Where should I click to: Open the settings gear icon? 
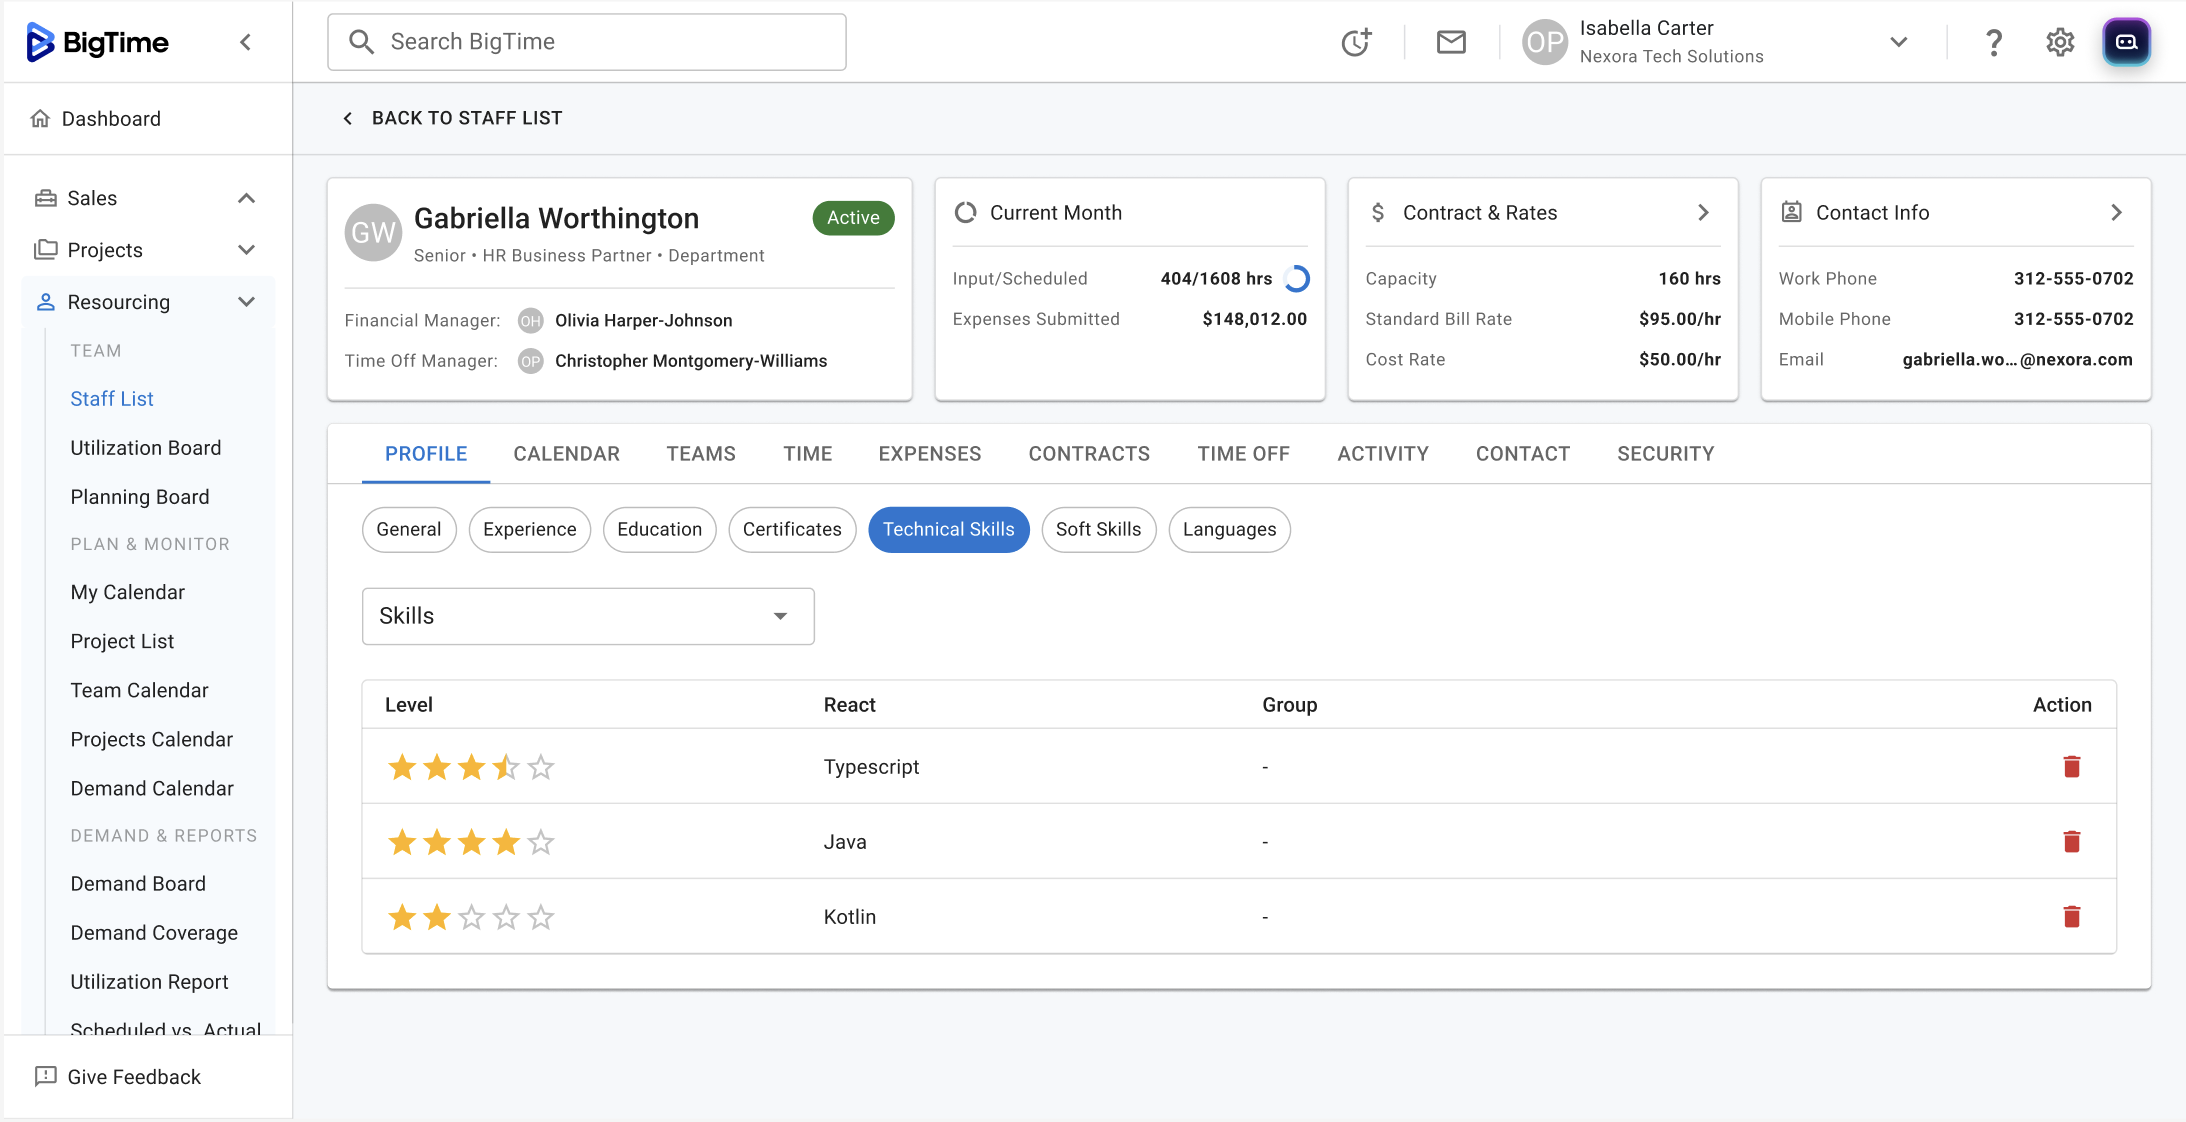tap(2060, 42)
